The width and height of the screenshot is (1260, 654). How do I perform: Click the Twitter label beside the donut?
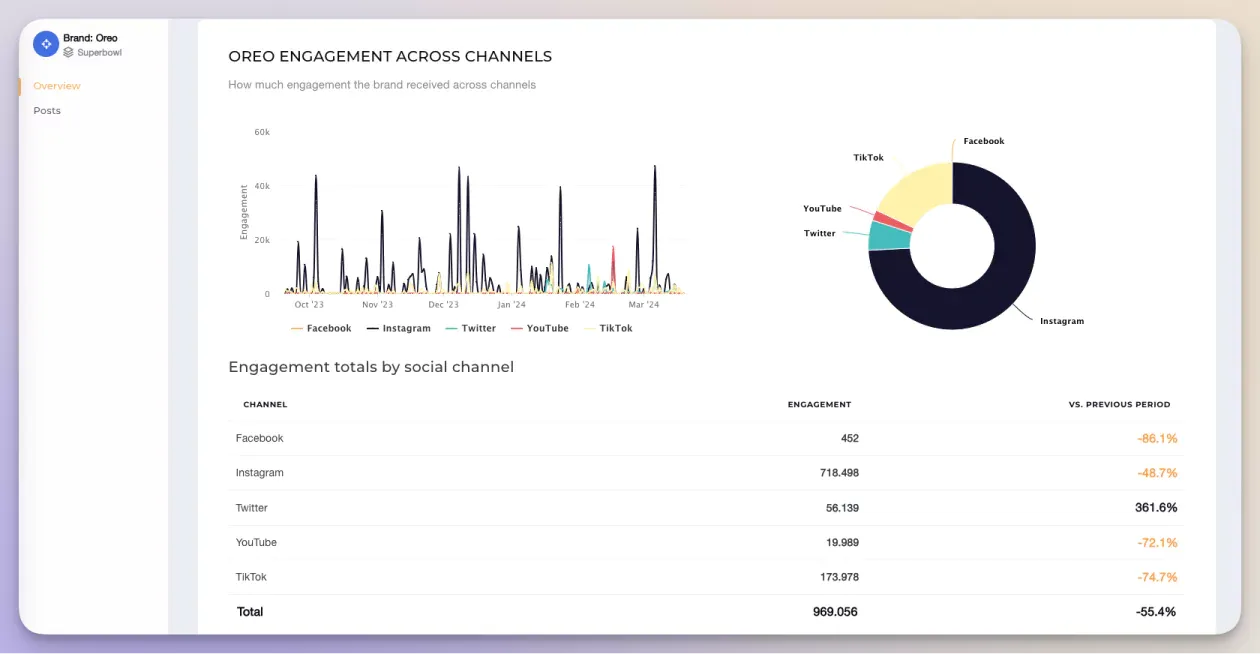pyautogui.click(x=820, y=233)
